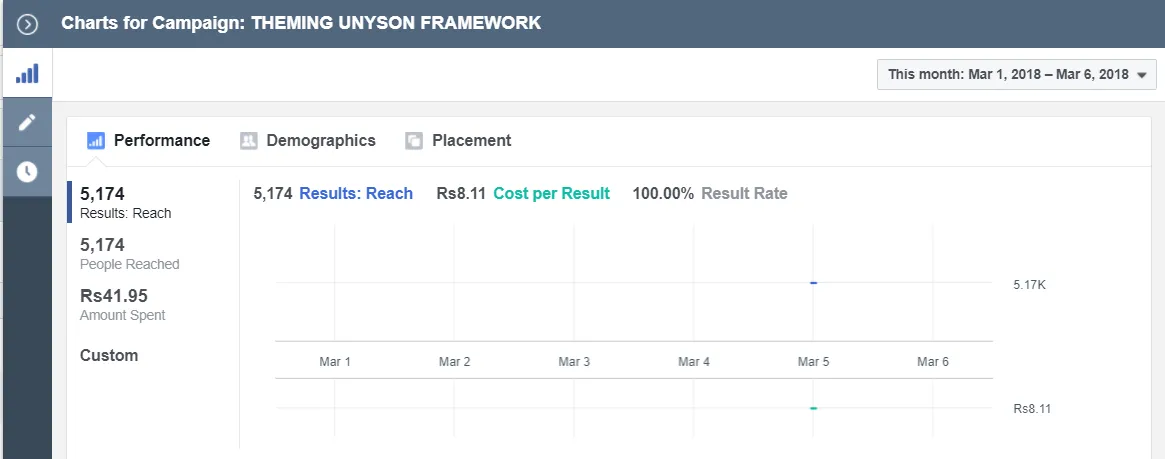
Task: Click the Rs8.11 y-axis value
Action: point(1032,408)
